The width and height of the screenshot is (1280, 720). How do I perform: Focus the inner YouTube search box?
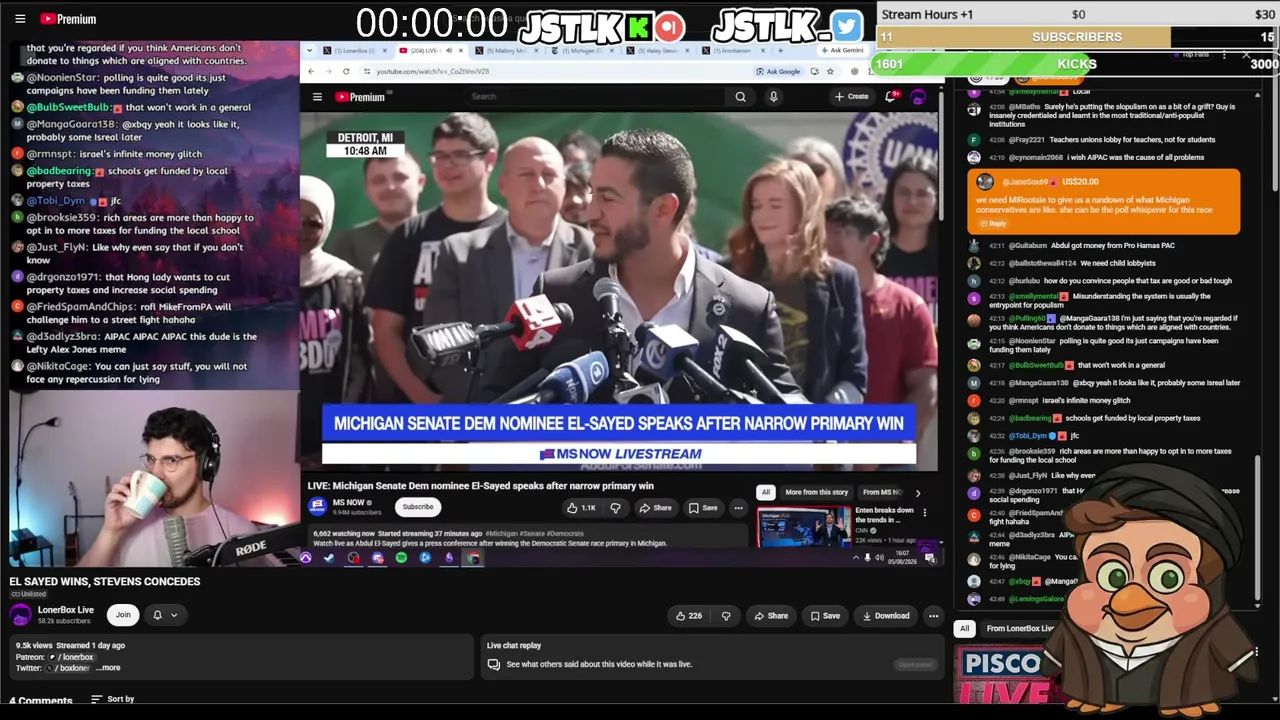click(595, 97)
